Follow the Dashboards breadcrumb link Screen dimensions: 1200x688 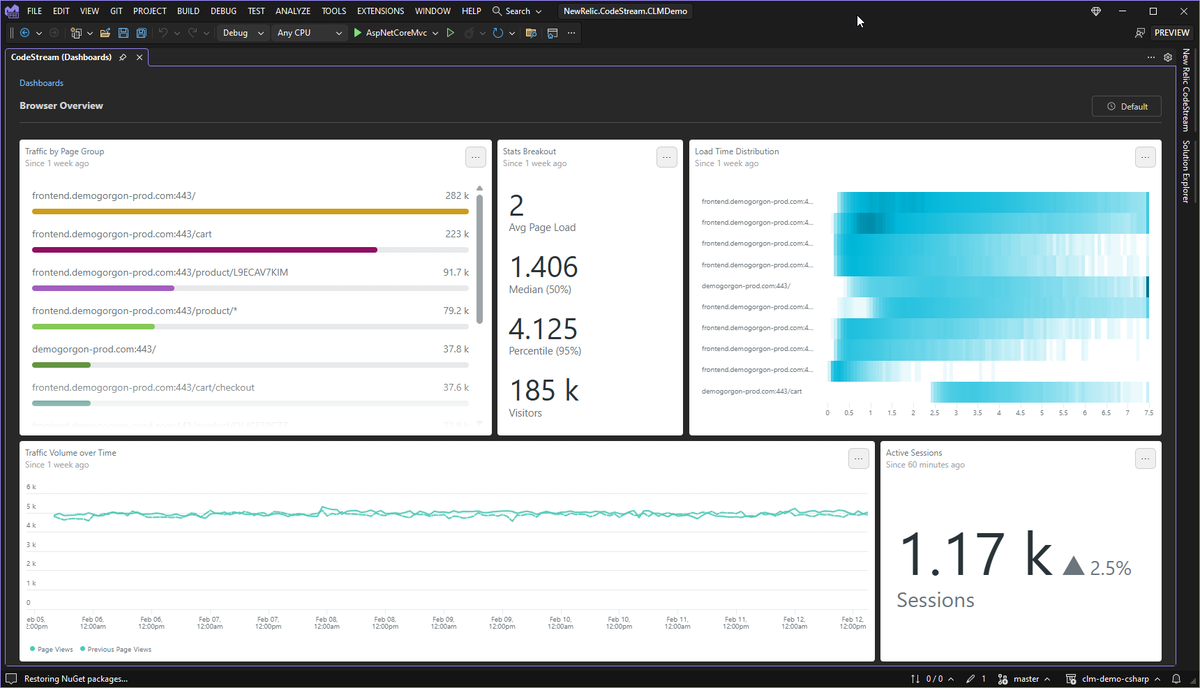click(x=41, y=83)
